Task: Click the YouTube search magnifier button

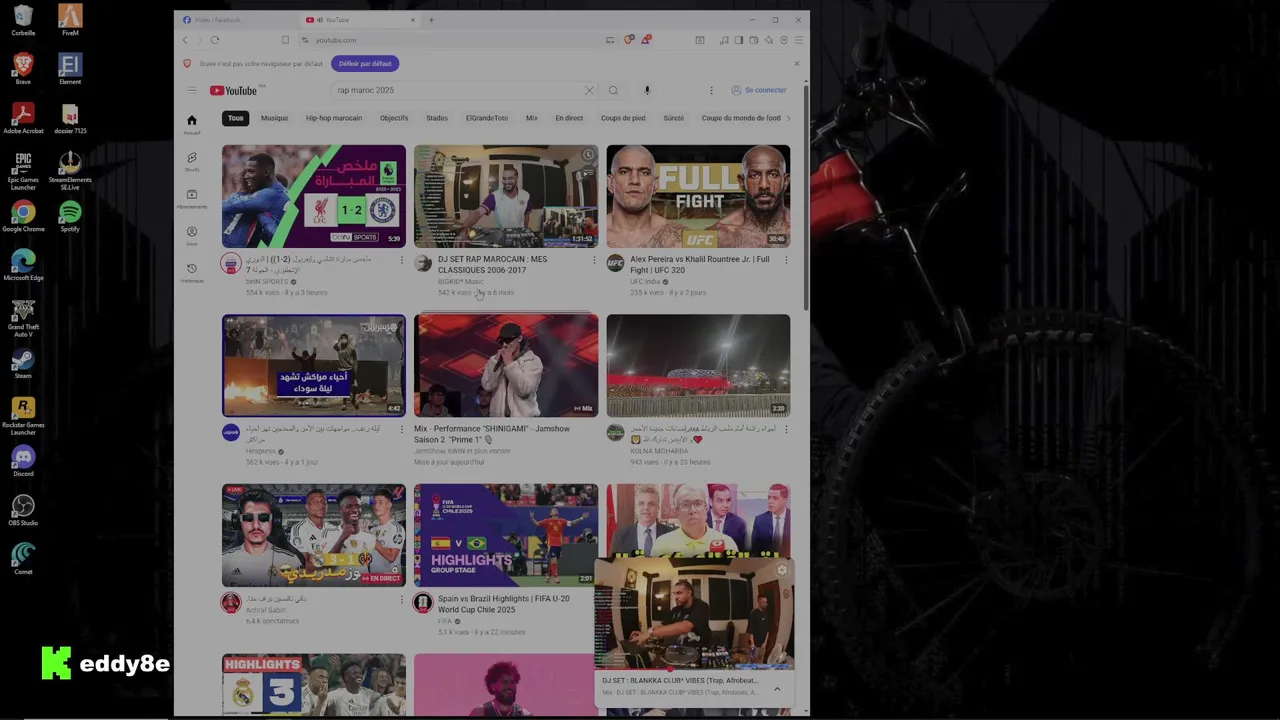Action: (x=613, y=90)
